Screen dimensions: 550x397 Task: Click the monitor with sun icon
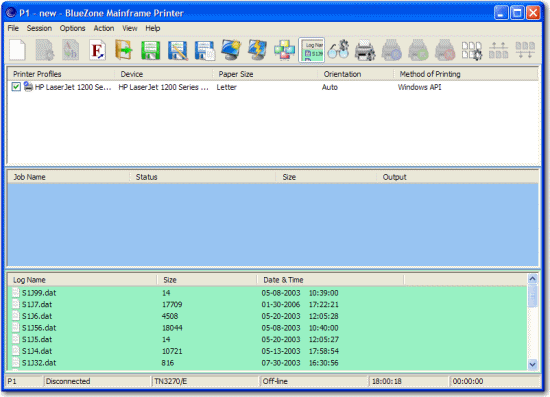[231, 50]
